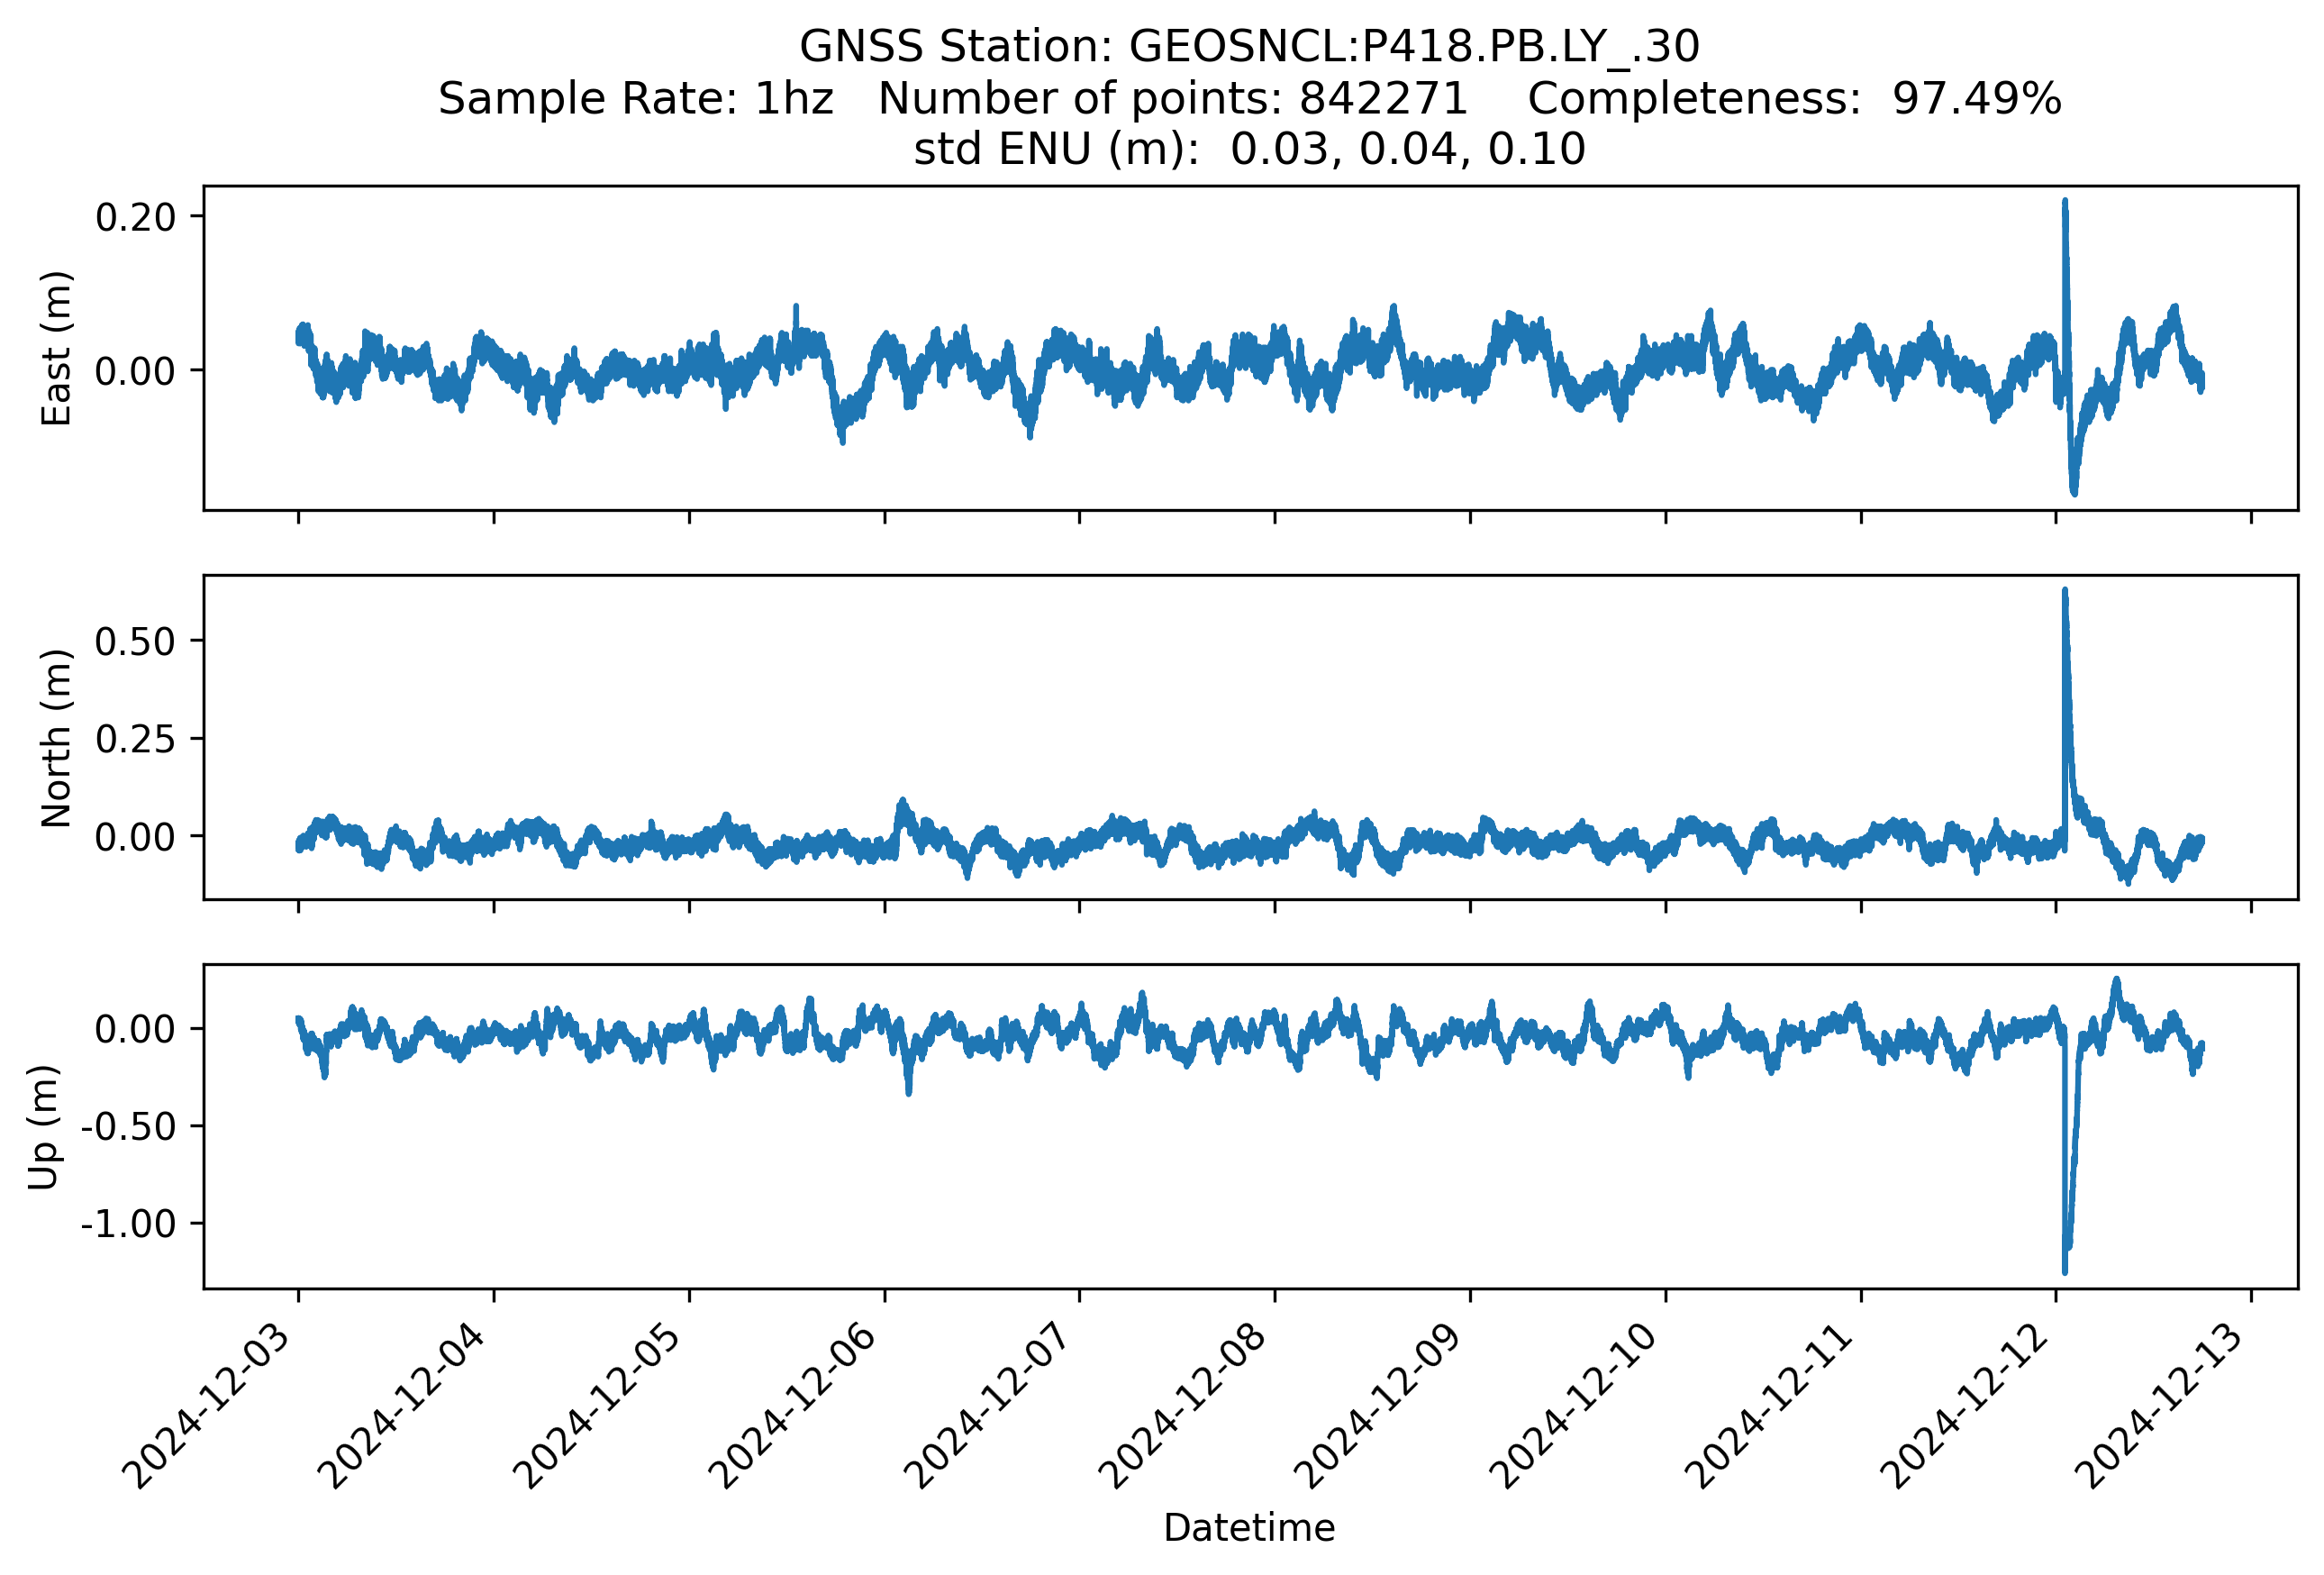2324x1575 pixels.
Task: Click the East (m) axis label
Action: [x=56, y=348]
